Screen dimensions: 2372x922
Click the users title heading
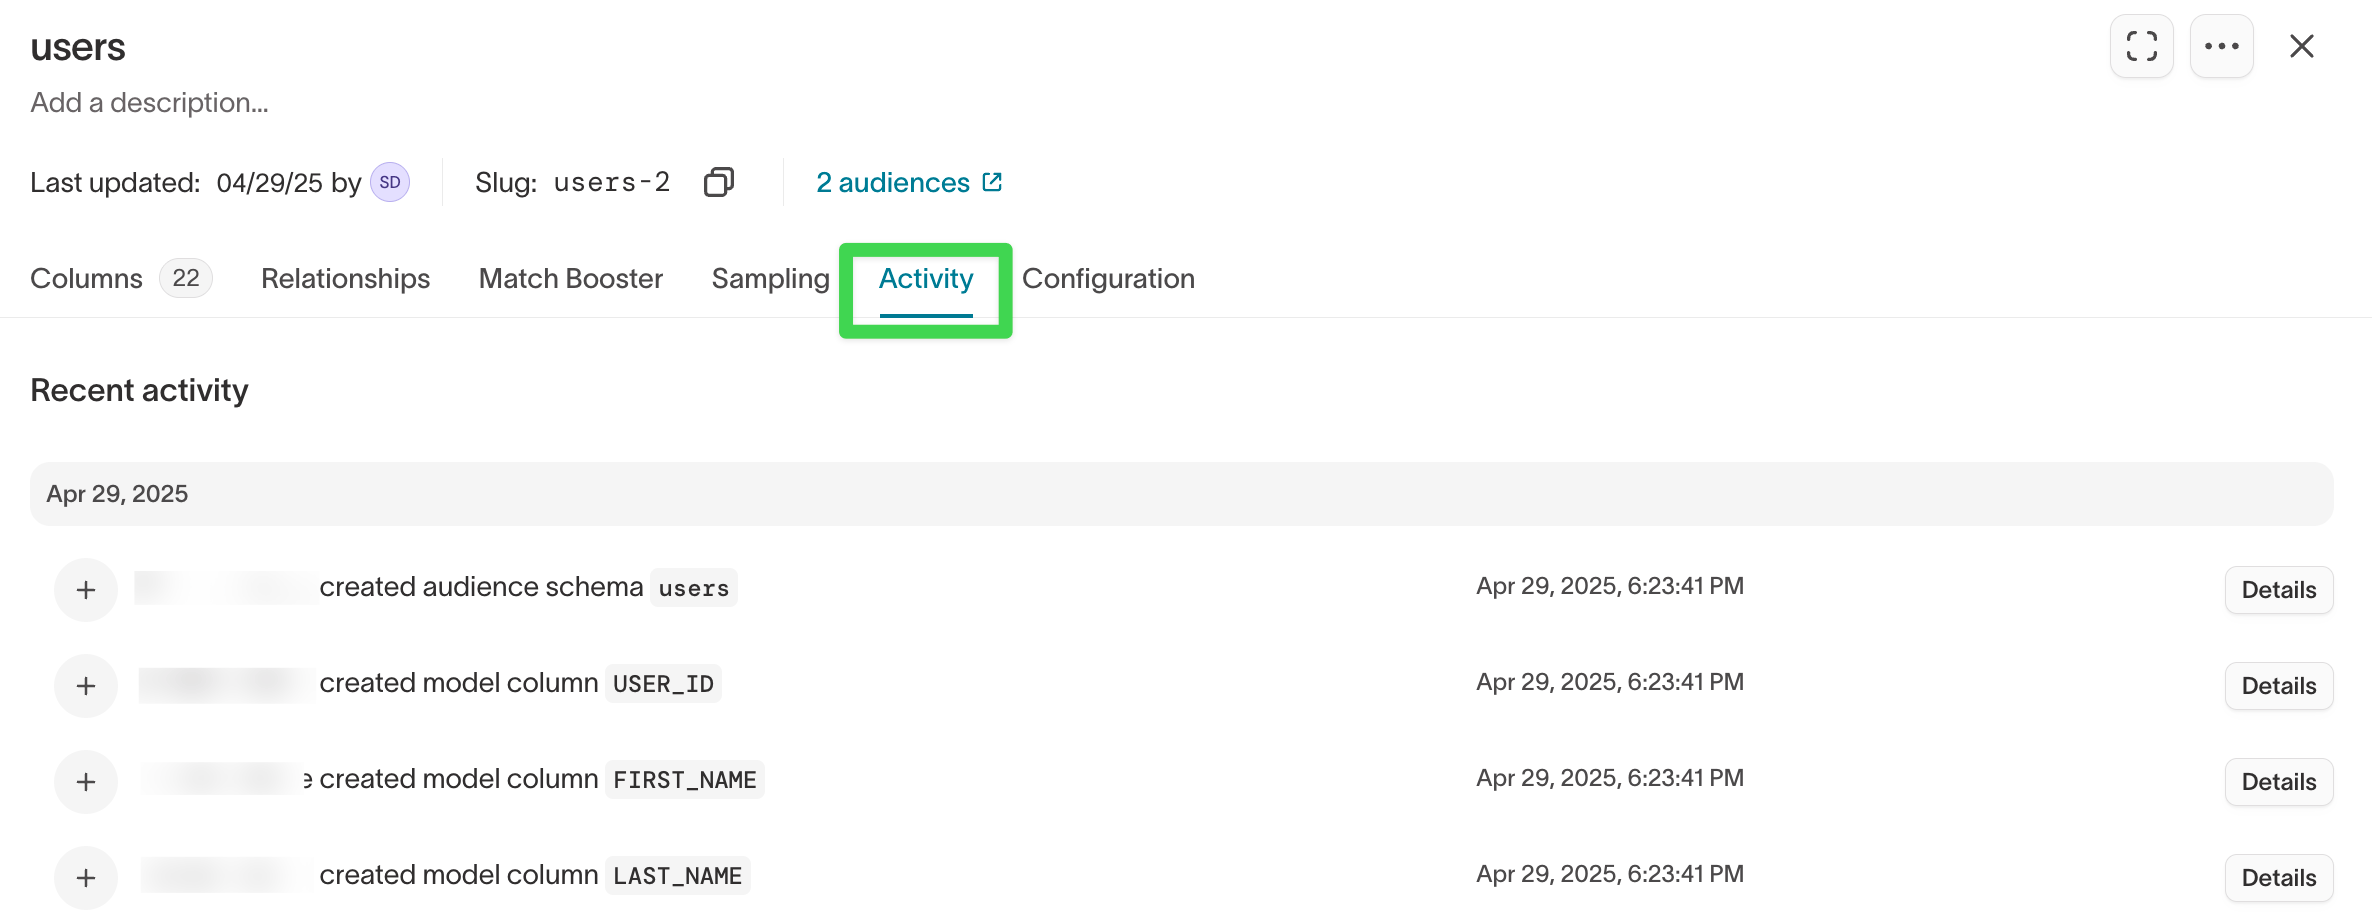pos(78,47)
